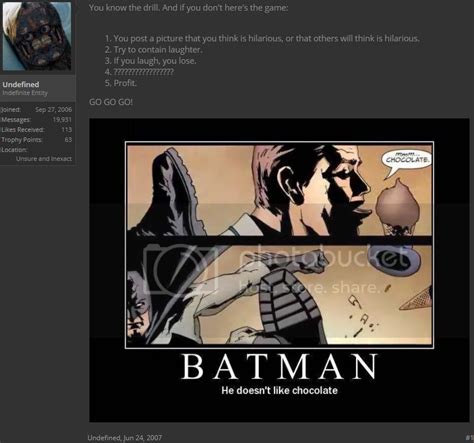474x443 pixels.
Task: Select the question marks line 4
Action: pos(139,72)
